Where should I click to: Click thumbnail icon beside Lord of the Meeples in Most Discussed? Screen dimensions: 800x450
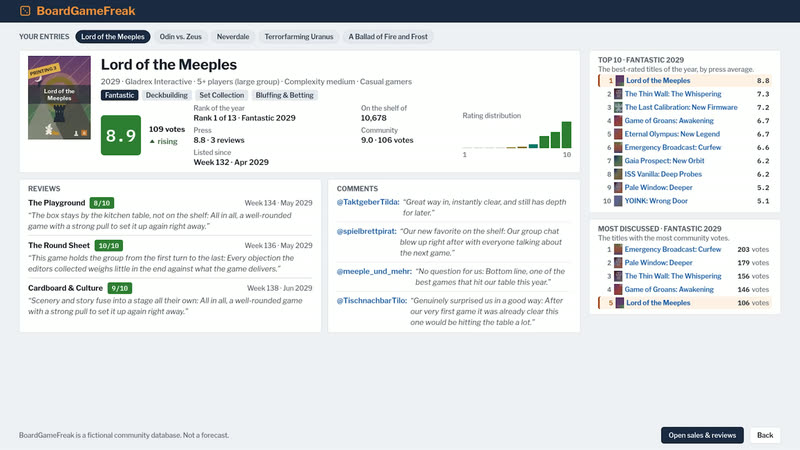(619, 303)
